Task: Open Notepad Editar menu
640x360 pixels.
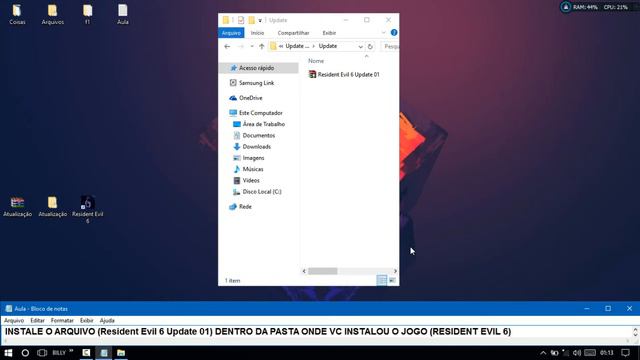Action: (37, 320)
